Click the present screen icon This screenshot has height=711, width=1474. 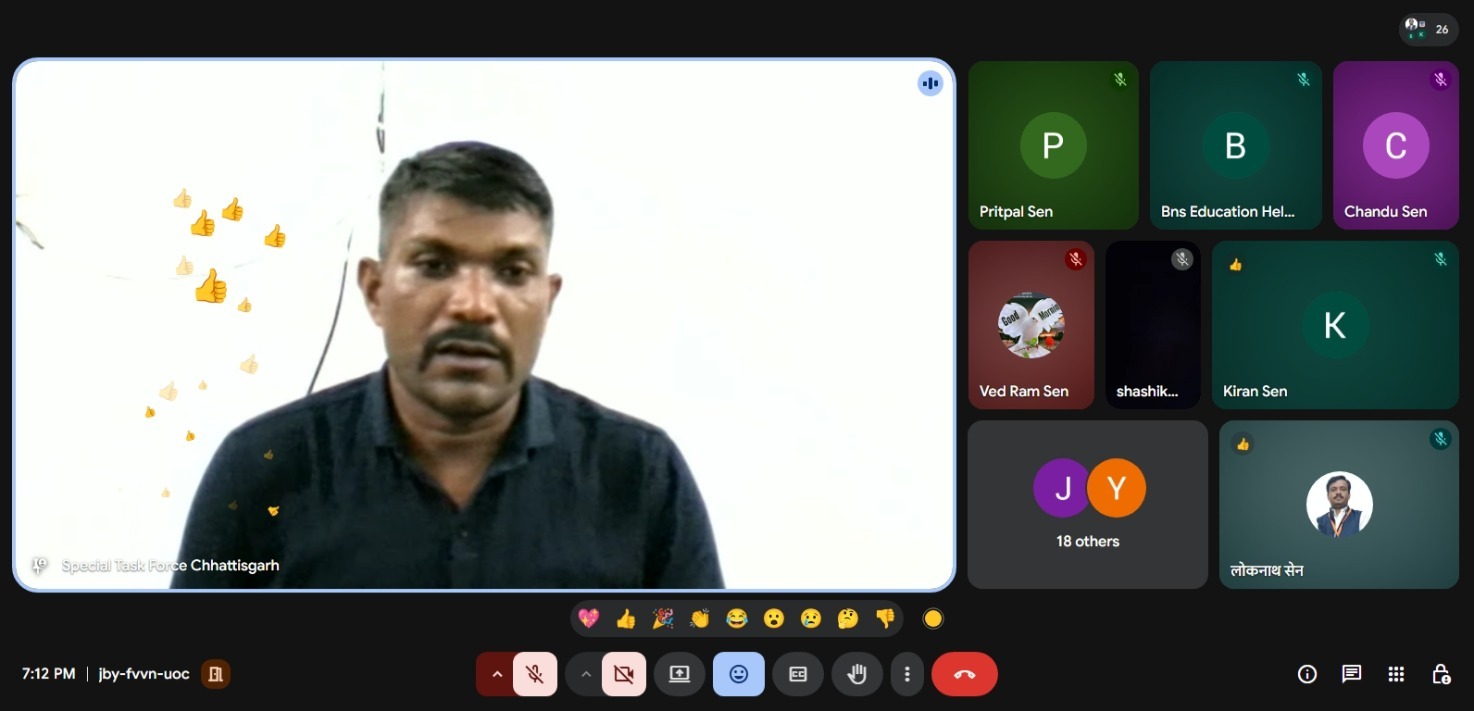679,674
